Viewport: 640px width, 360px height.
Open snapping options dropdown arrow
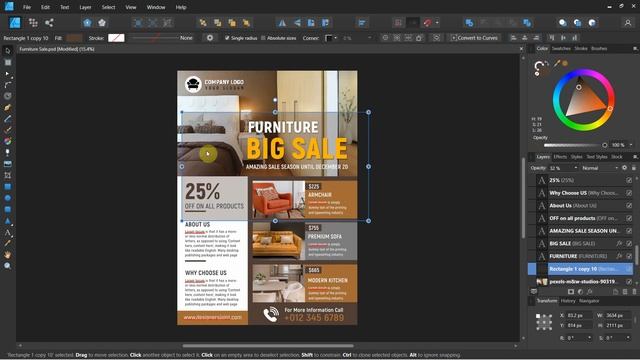coord(437,23)
